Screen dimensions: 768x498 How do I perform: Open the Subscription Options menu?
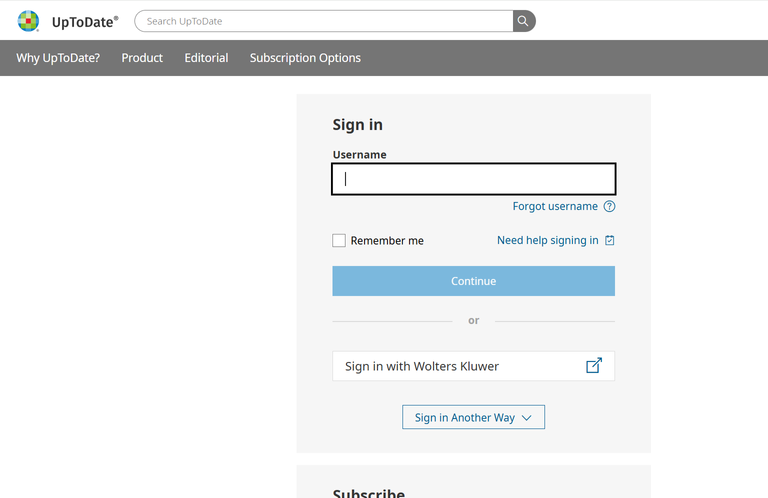pos(305,58)
